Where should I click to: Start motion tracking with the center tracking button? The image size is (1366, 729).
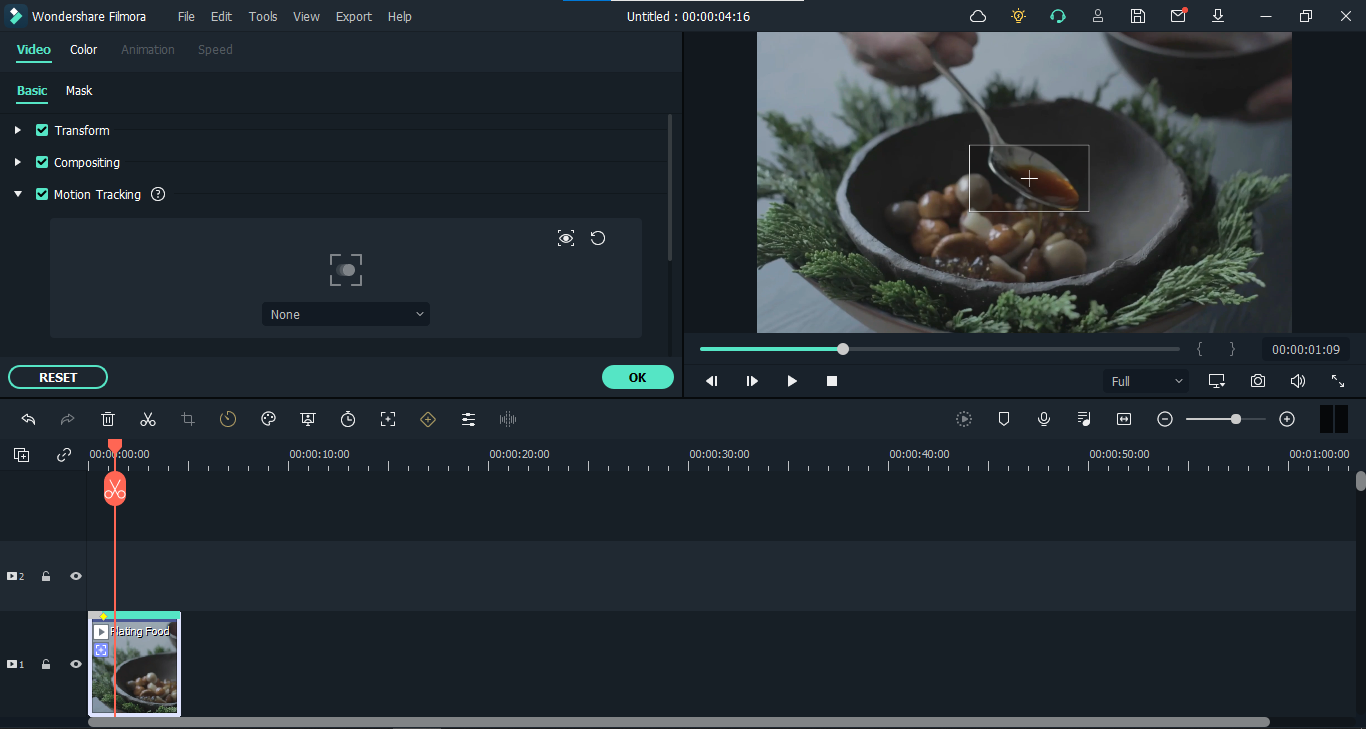(346, 270)
